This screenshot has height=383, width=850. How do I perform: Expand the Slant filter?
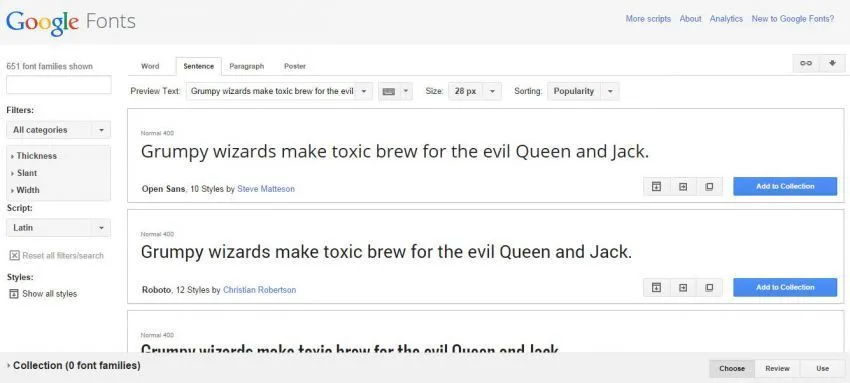tap(24, 173)
